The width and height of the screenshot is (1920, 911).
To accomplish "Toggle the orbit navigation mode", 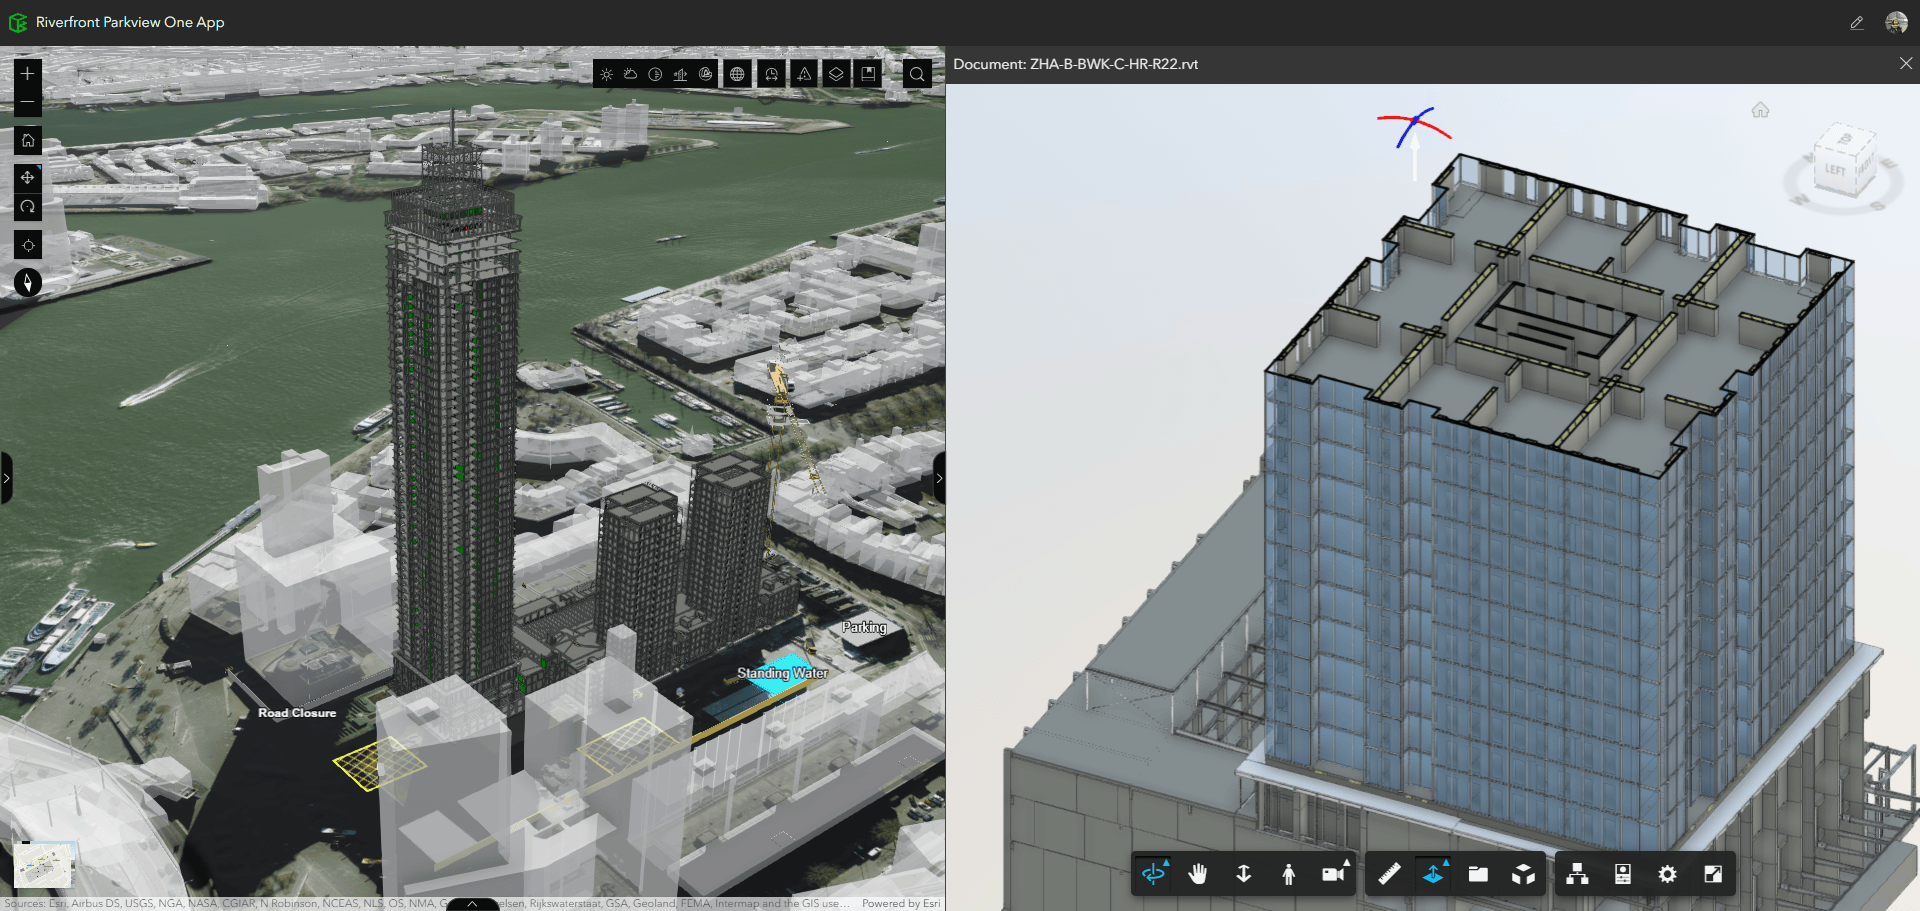I will pyautogui.click(x=1155, y=873).
